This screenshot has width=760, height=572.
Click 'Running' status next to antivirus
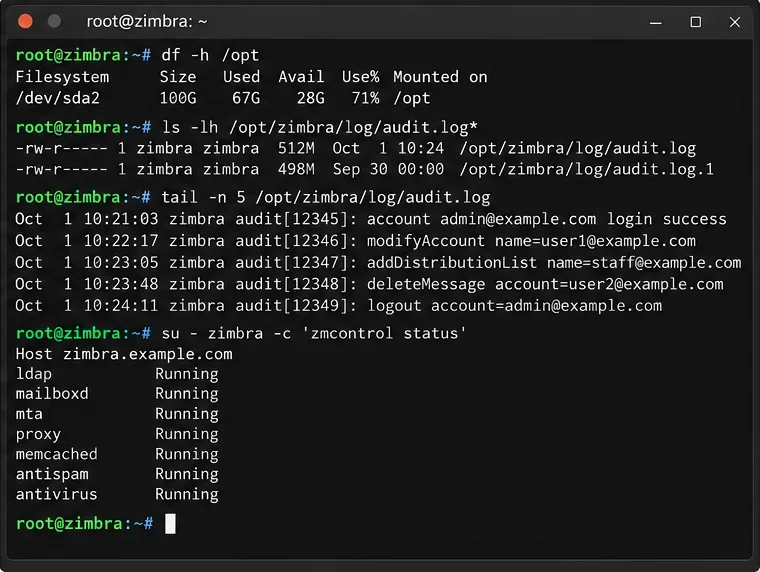[x=187, y=494]
